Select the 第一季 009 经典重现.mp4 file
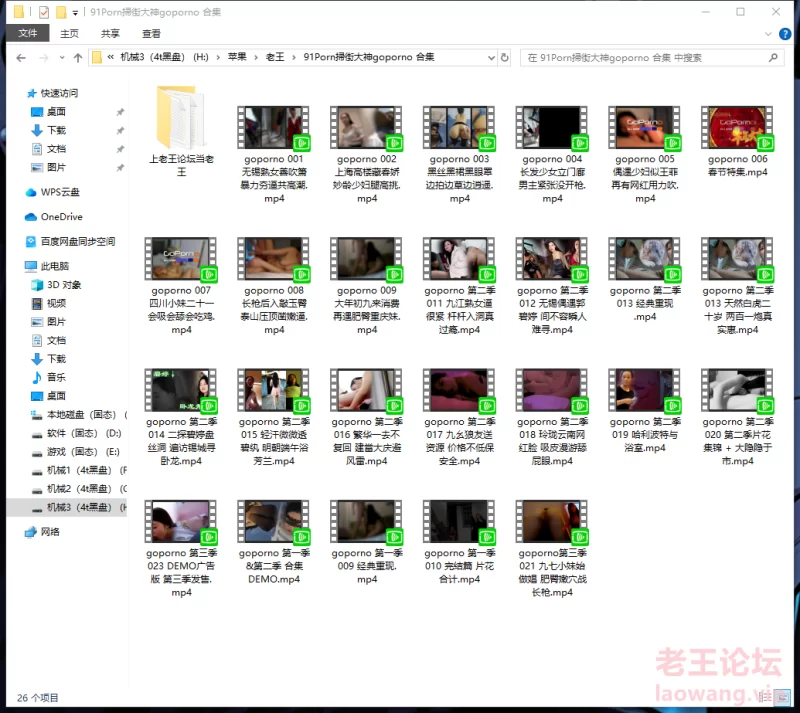 [x=367, y=543]
